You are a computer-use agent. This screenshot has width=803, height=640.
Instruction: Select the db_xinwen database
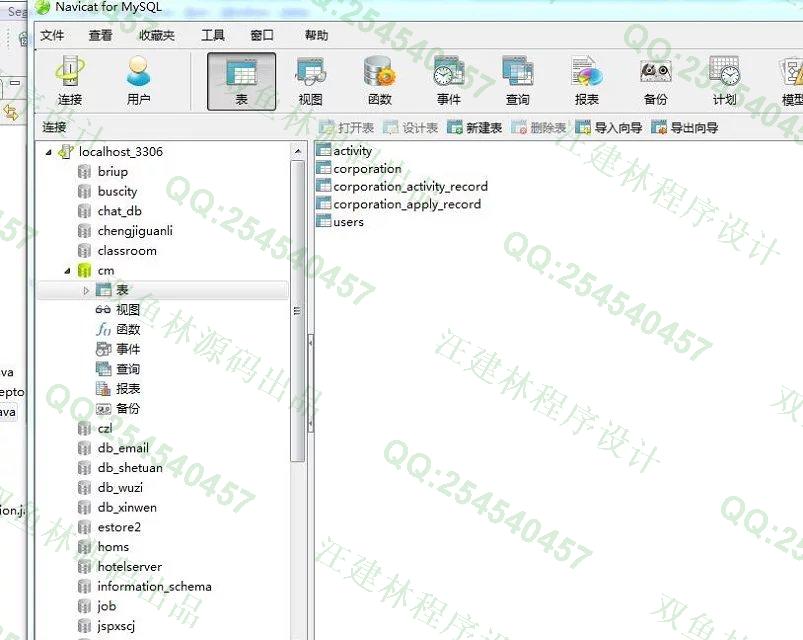click(x=127, y=507)
